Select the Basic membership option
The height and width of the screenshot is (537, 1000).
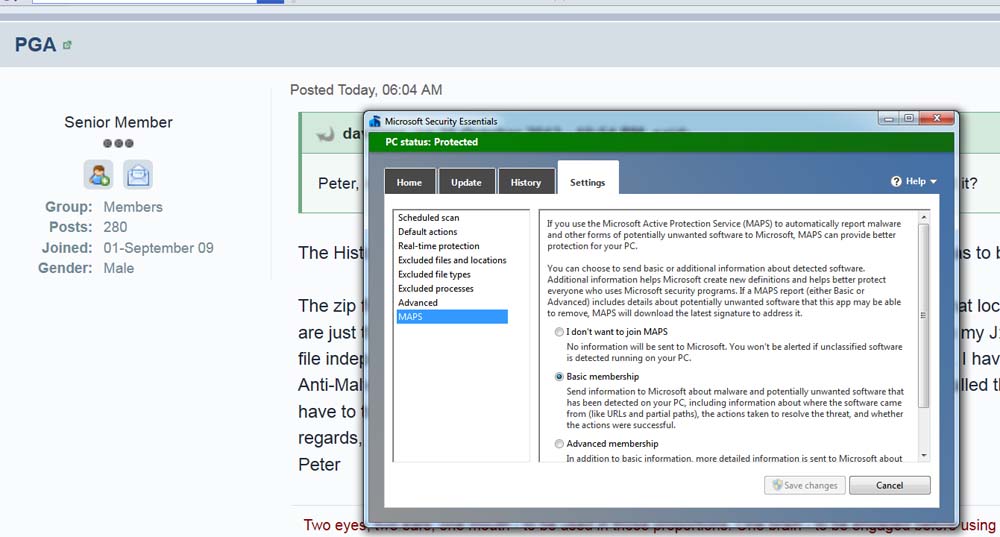tap(558, 376)
